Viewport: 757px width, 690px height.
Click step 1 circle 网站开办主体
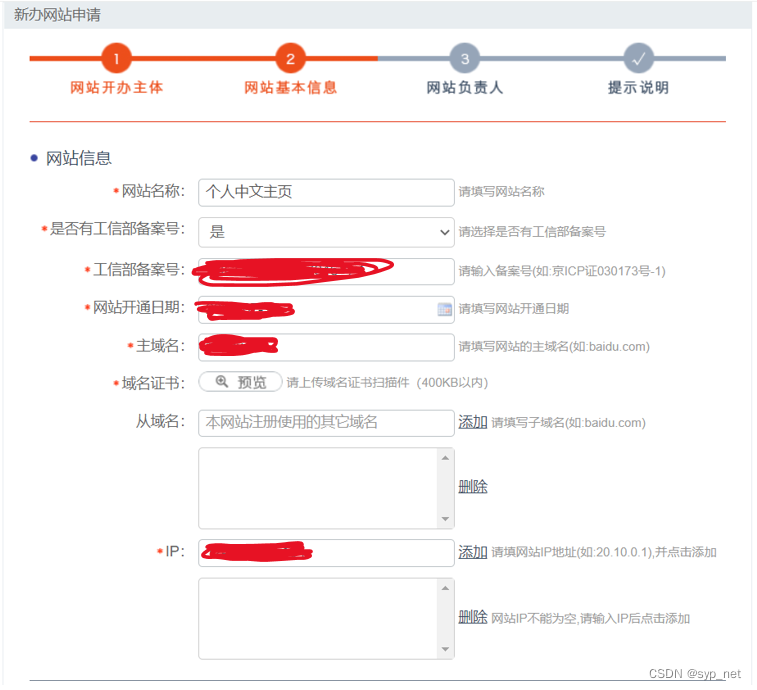[116, 58]
